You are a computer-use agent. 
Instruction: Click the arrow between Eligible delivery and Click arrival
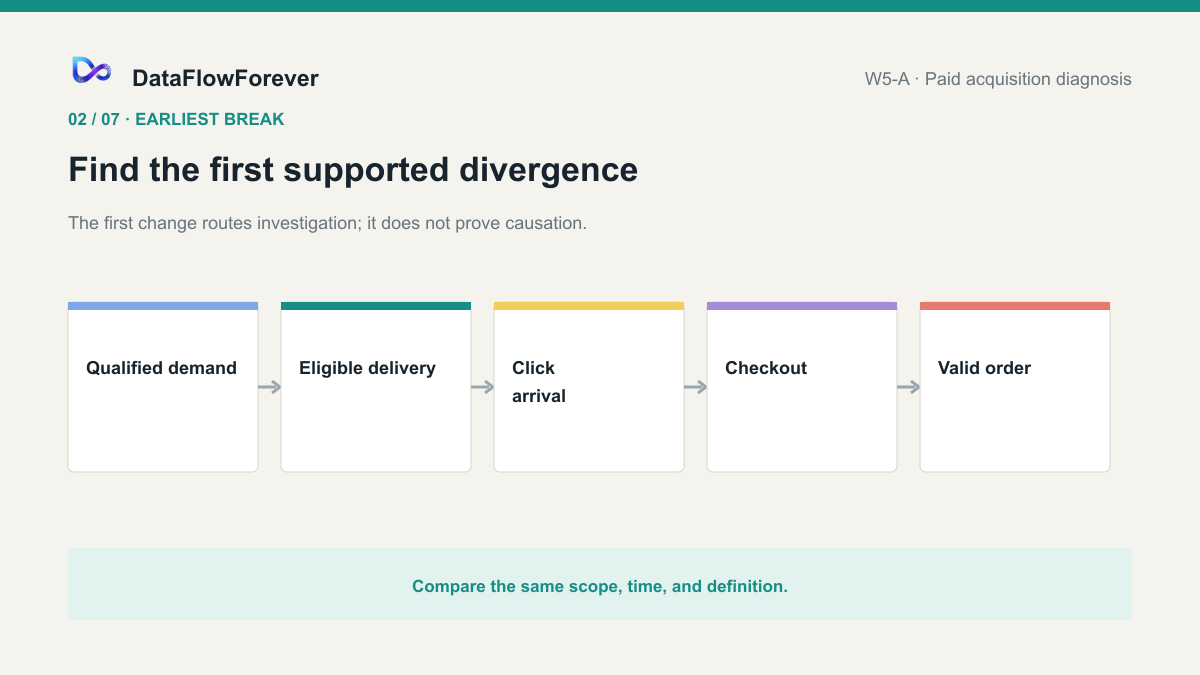click(483, 387)
